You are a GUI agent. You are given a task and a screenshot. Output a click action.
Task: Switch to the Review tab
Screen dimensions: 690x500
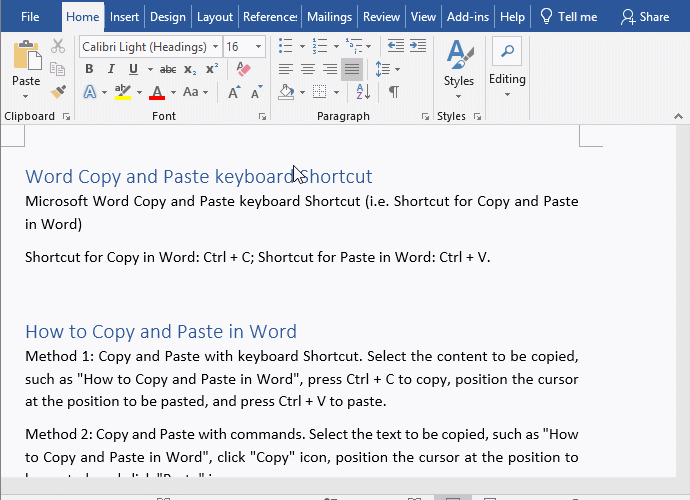(381, 17)
